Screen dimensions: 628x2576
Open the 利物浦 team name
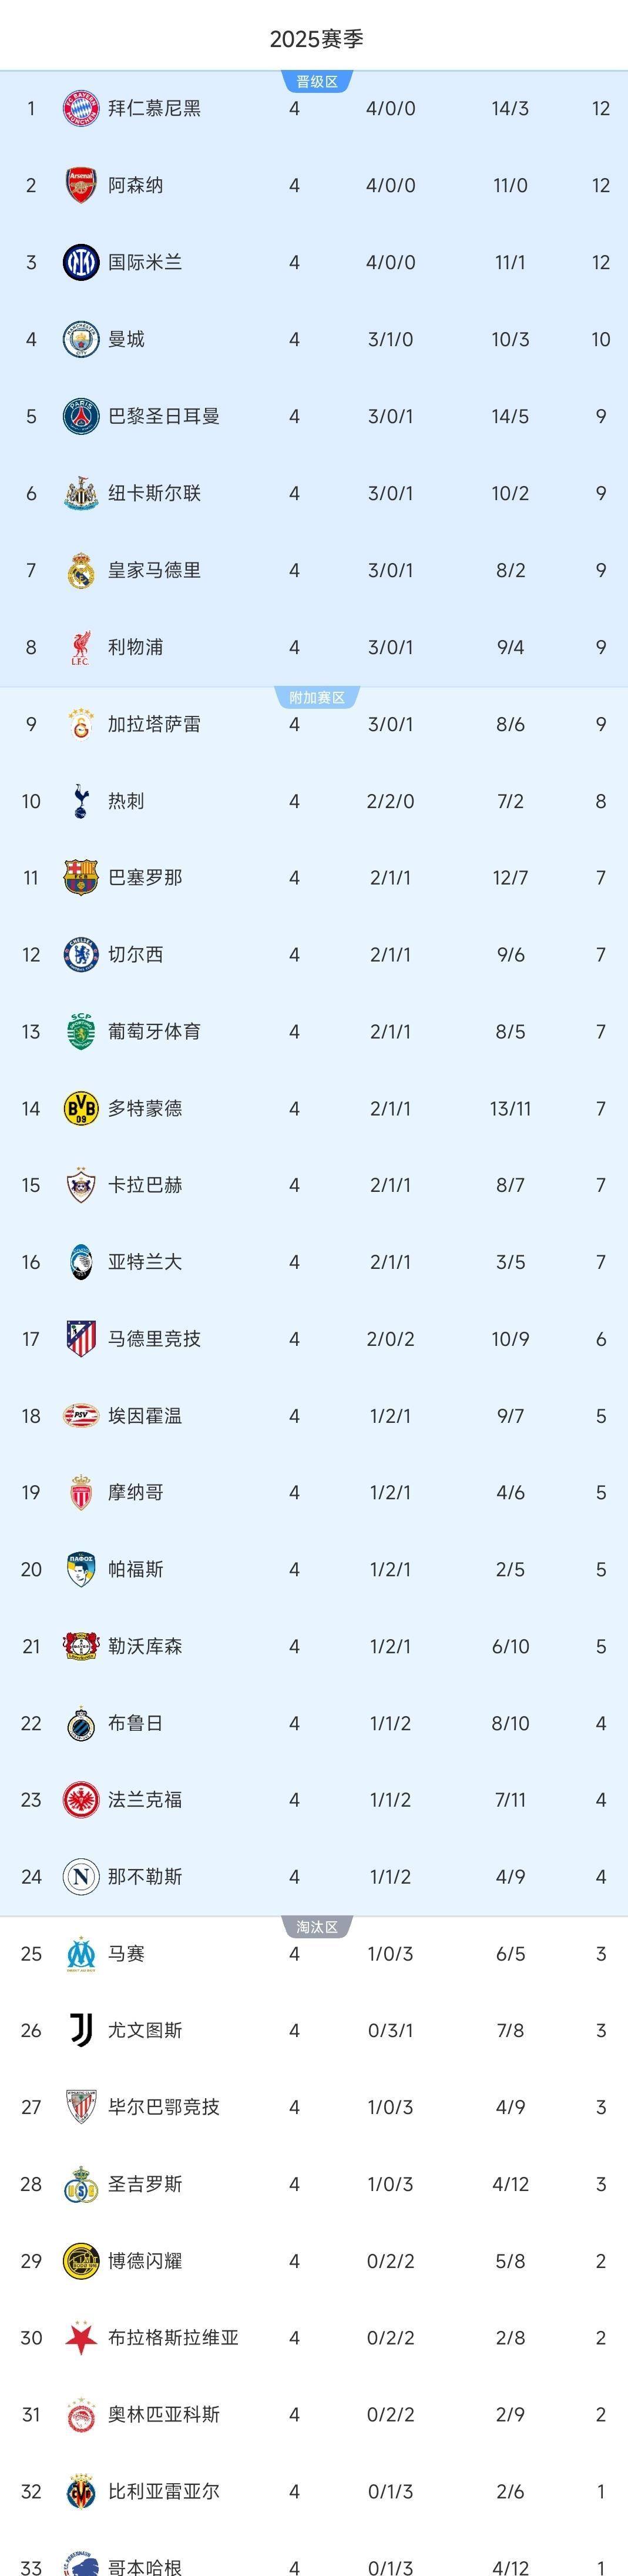point(136,647)
